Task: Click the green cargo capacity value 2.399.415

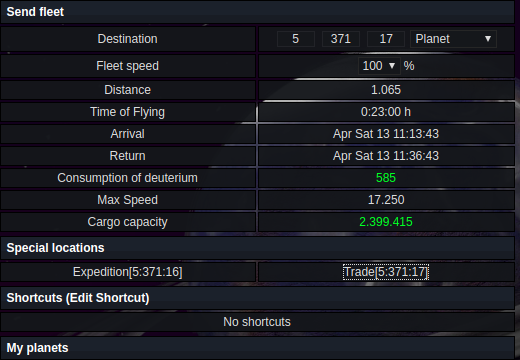Action: [x=386, y=222]
